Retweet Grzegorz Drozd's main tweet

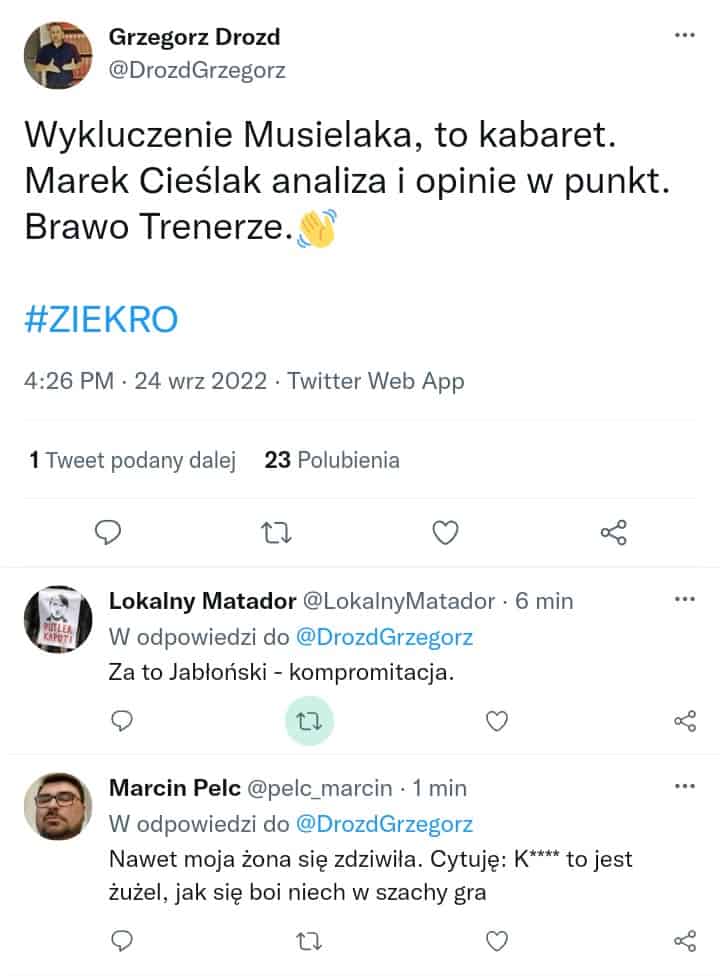coord(276,533)
